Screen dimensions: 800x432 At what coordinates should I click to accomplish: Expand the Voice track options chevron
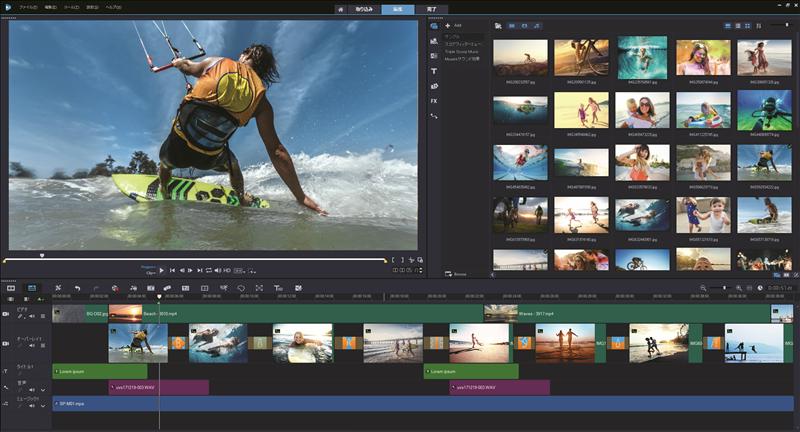(43, 390)
